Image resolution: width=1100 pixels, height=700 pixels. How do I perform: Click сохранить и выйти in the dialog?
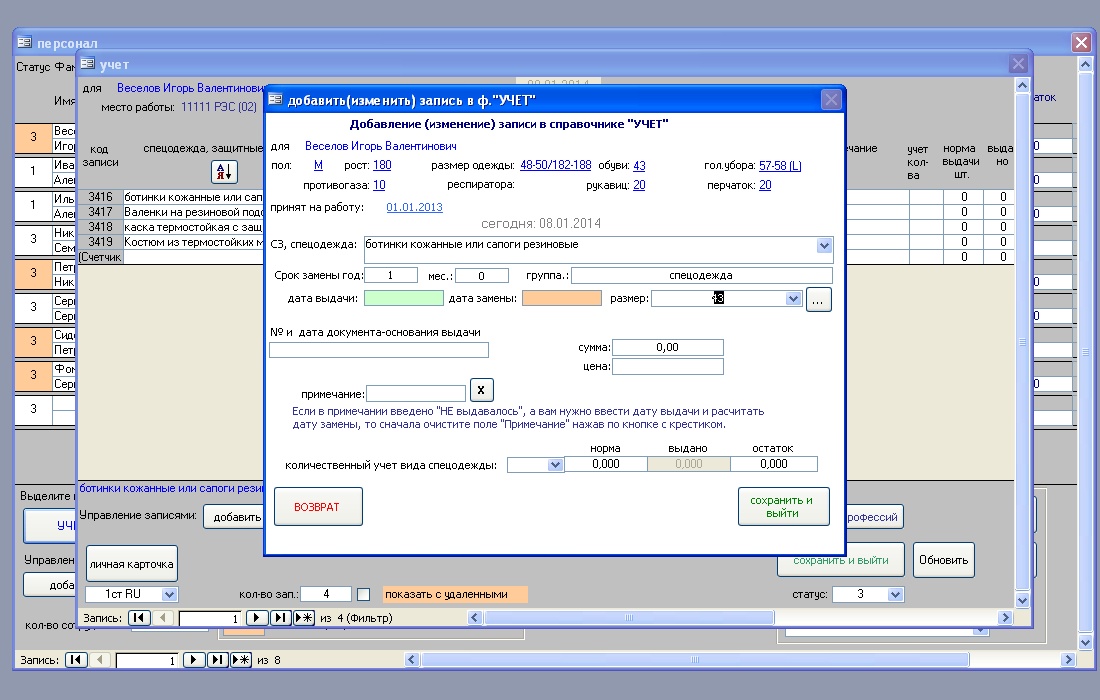click(x=784, y=507)
